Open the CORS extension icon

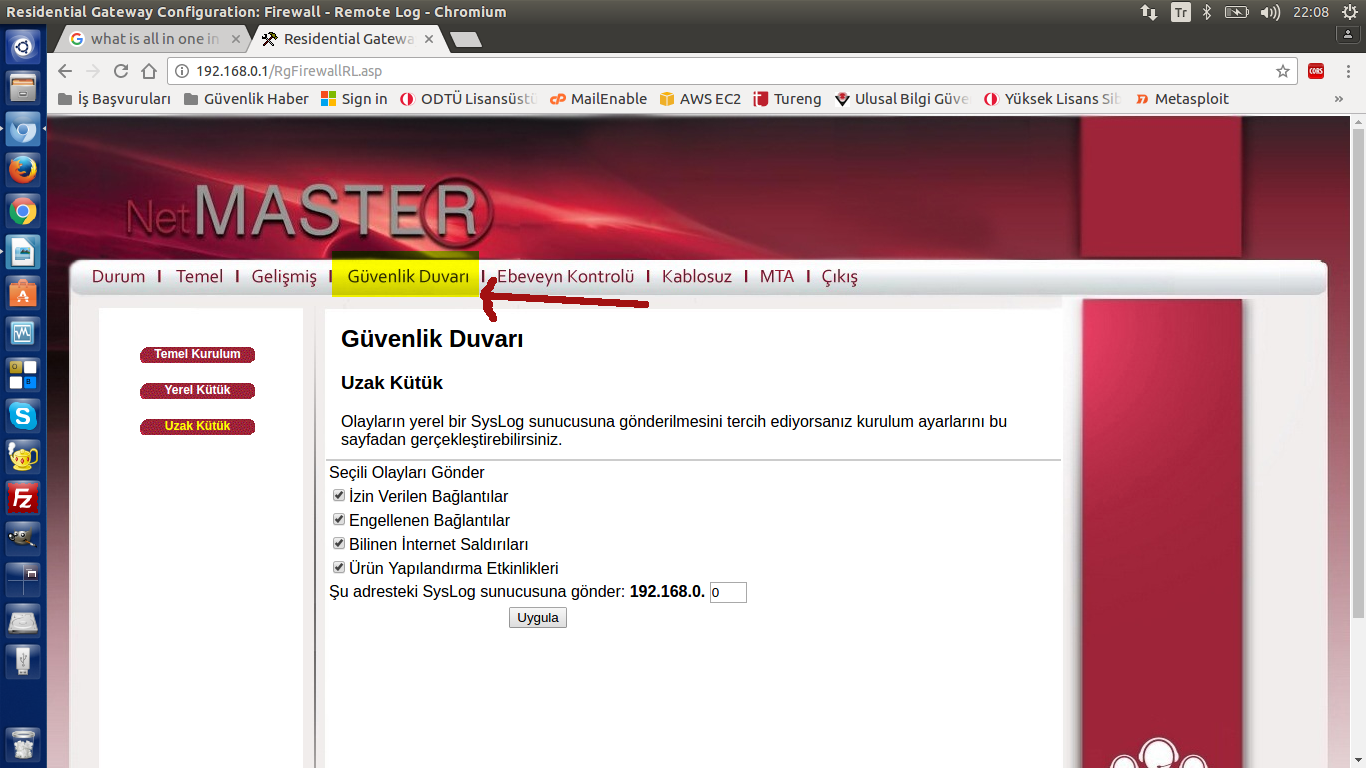point(1316,71)
